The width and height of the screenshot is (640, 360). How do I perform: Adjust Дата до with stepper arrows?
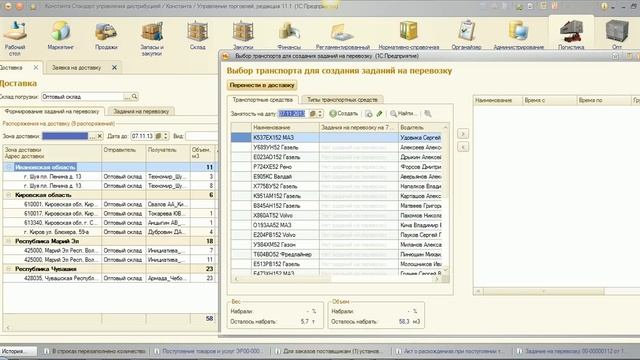166,136
